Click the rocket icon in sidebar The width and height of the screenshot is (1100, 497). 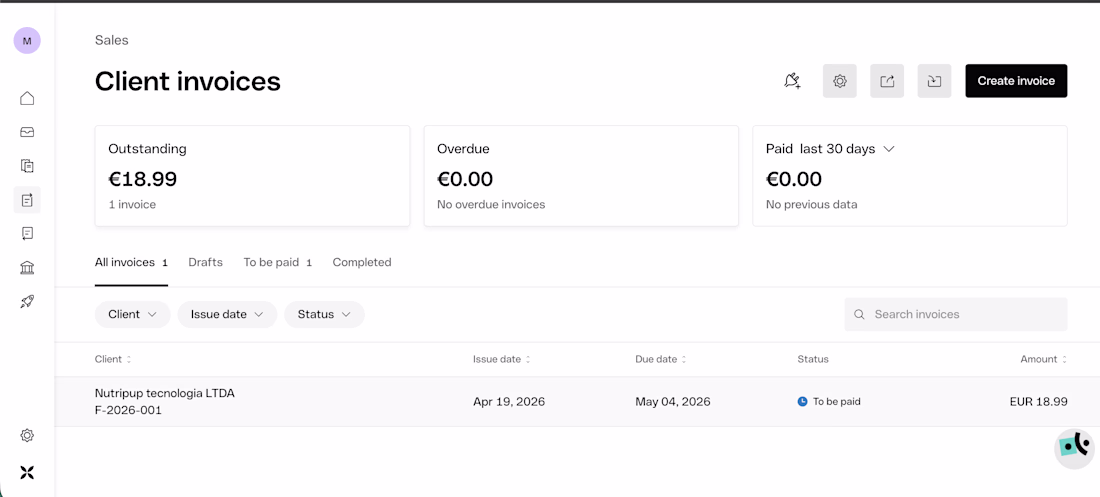pyautogui.click(x=27, y=301)
